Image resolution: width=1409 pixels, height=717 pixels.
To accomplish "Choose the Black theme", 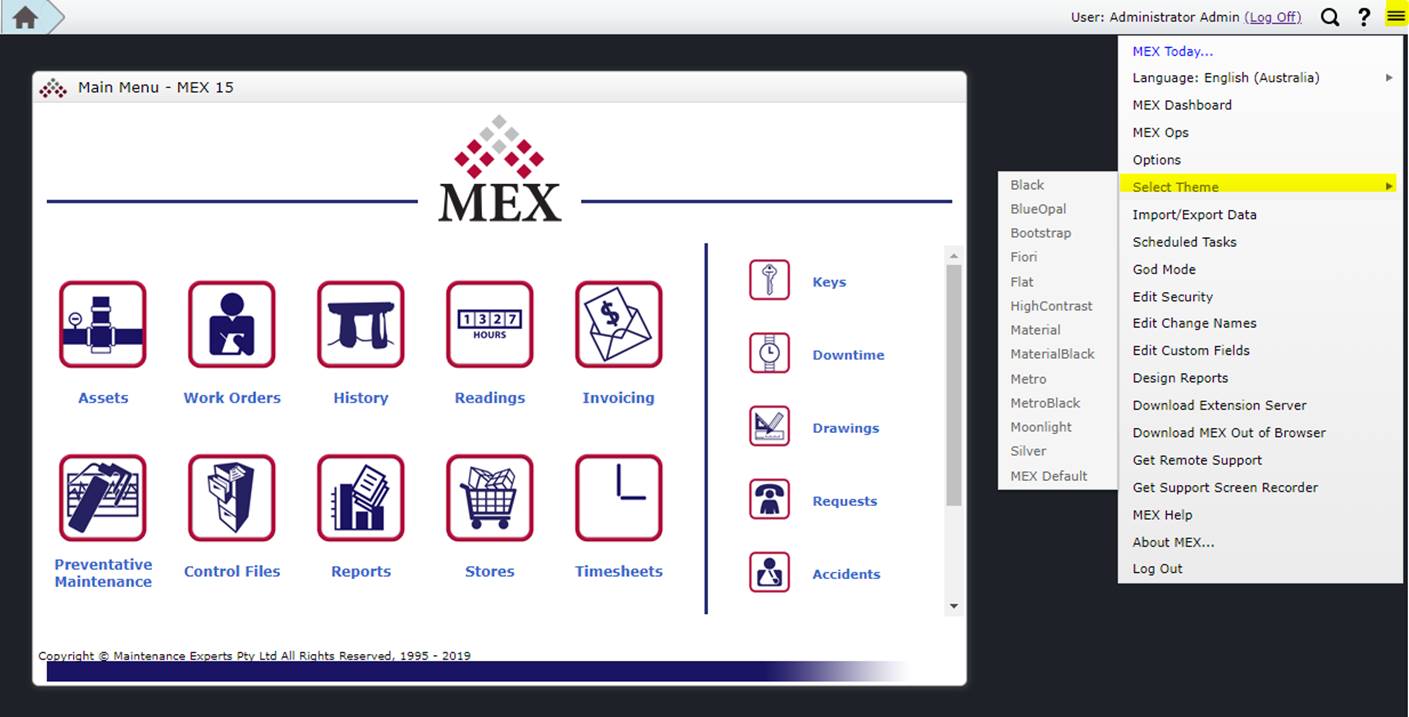I will [x=1058, y=185].
